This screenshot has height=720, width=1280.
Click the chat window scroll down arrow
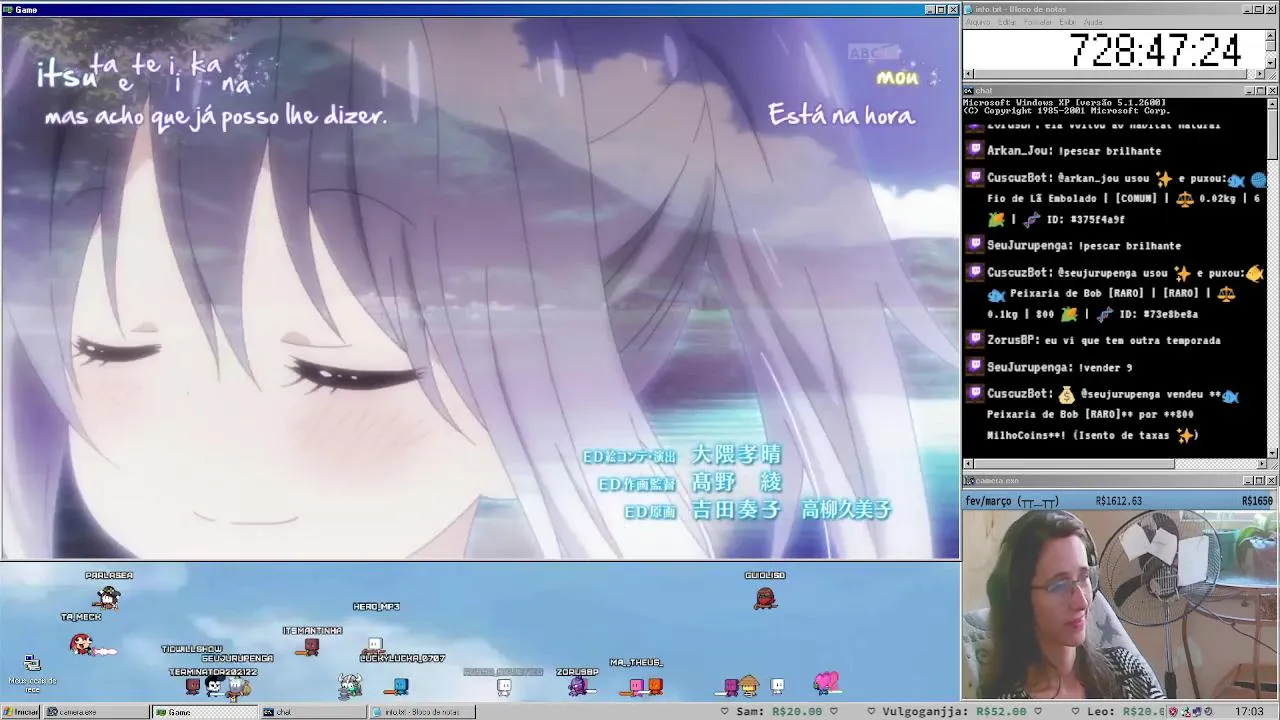tap(1272, 453)
